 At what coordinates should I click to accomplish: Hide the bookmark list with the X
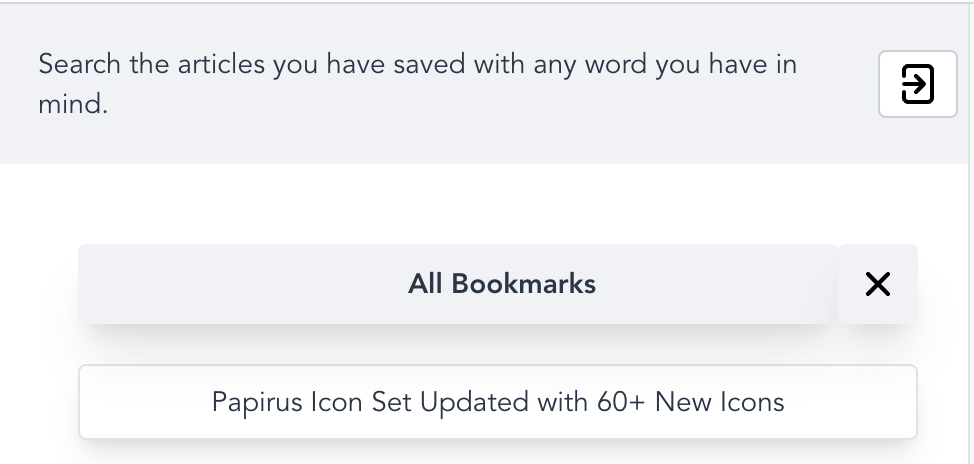click(878, 284)
